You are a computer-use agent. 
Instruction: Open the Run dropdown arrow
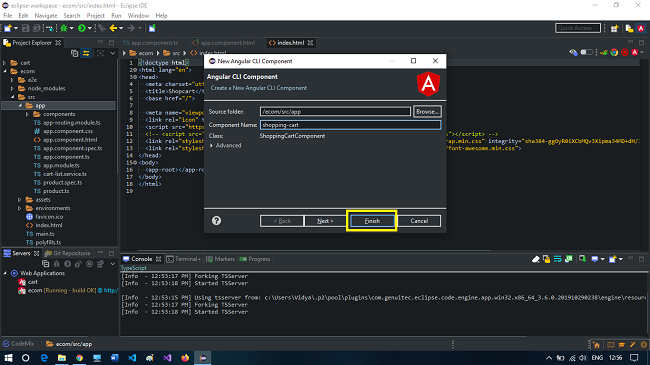click(89, 28)
